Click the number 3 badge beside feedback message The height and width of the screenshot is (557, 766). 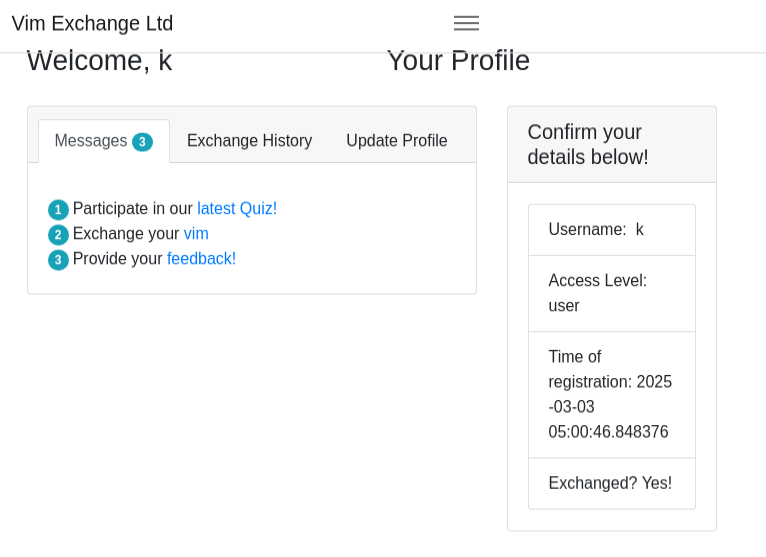[x=58, y=260]
